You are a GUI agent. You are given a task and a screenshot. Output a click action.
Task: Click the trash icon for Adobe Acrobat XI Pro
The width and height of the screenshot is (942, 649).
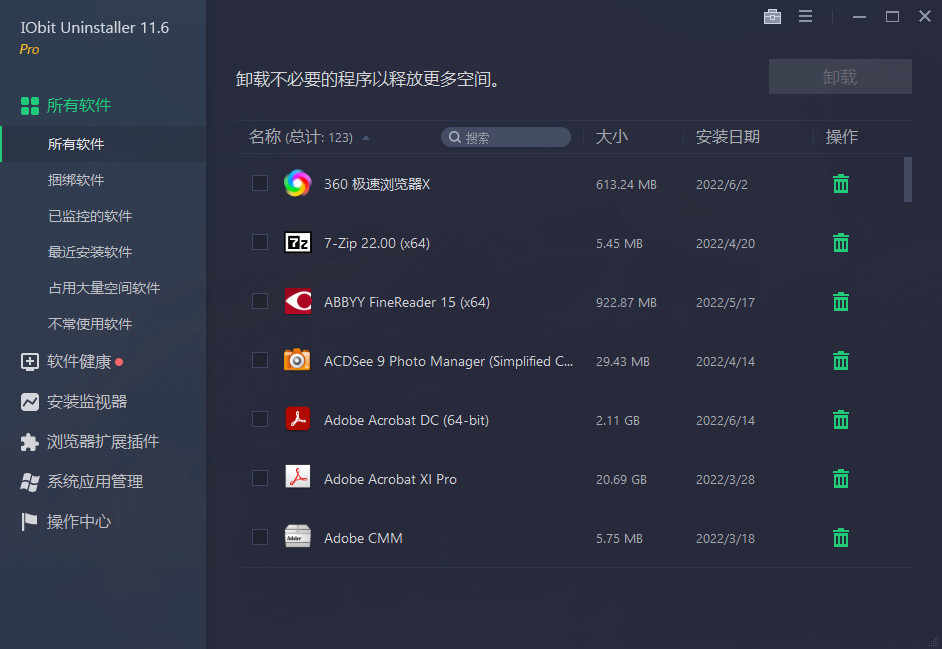[840, 479]
